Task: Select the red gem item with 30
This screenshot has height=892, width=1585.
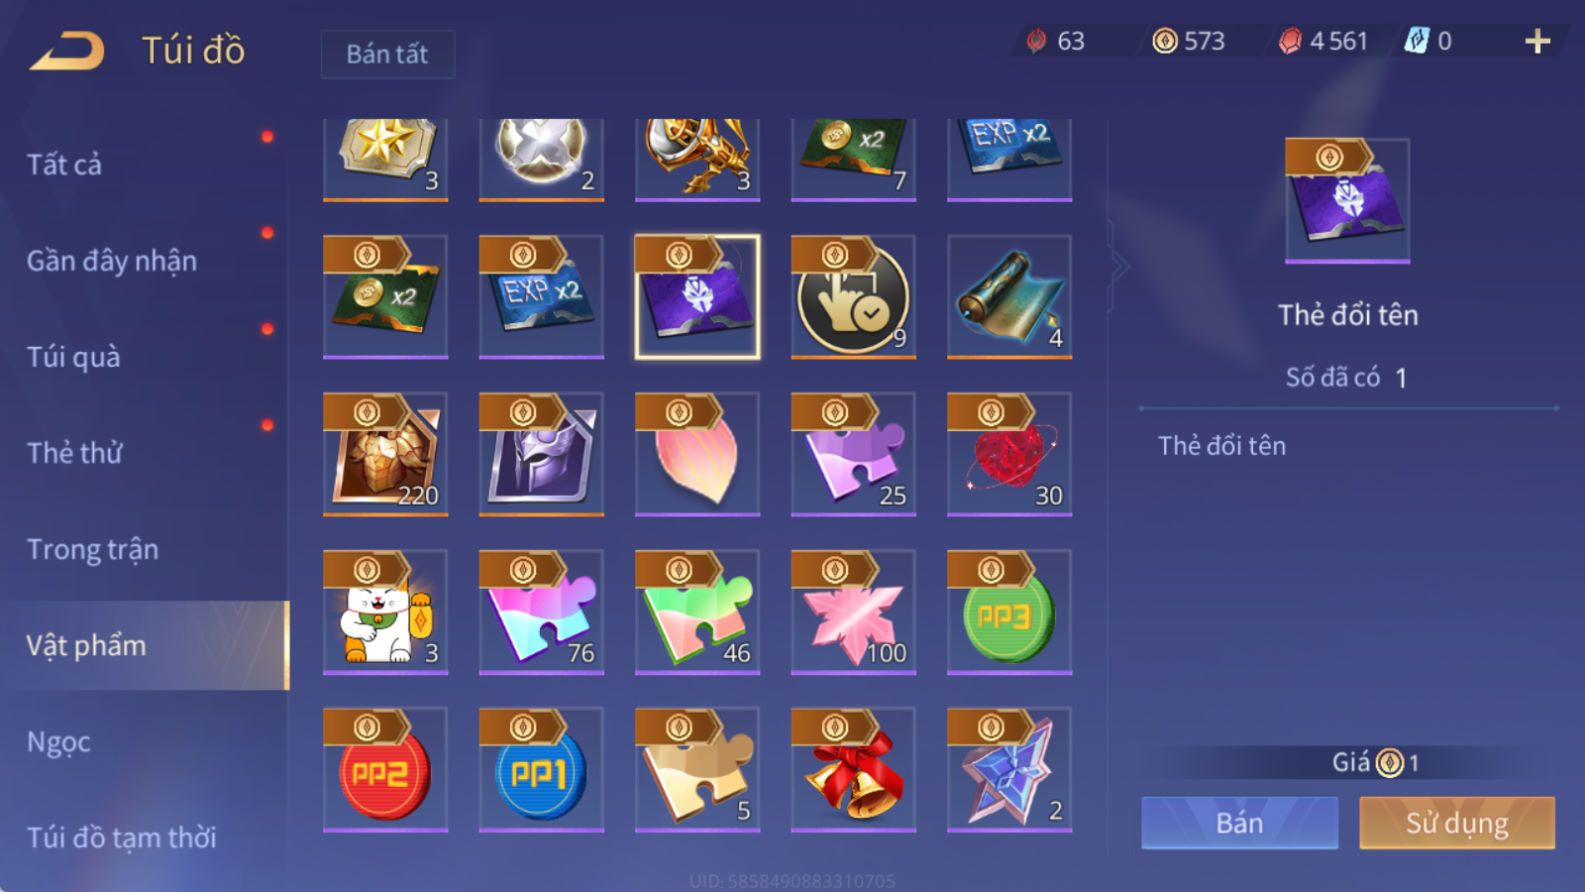Action: coord(1009,454)
